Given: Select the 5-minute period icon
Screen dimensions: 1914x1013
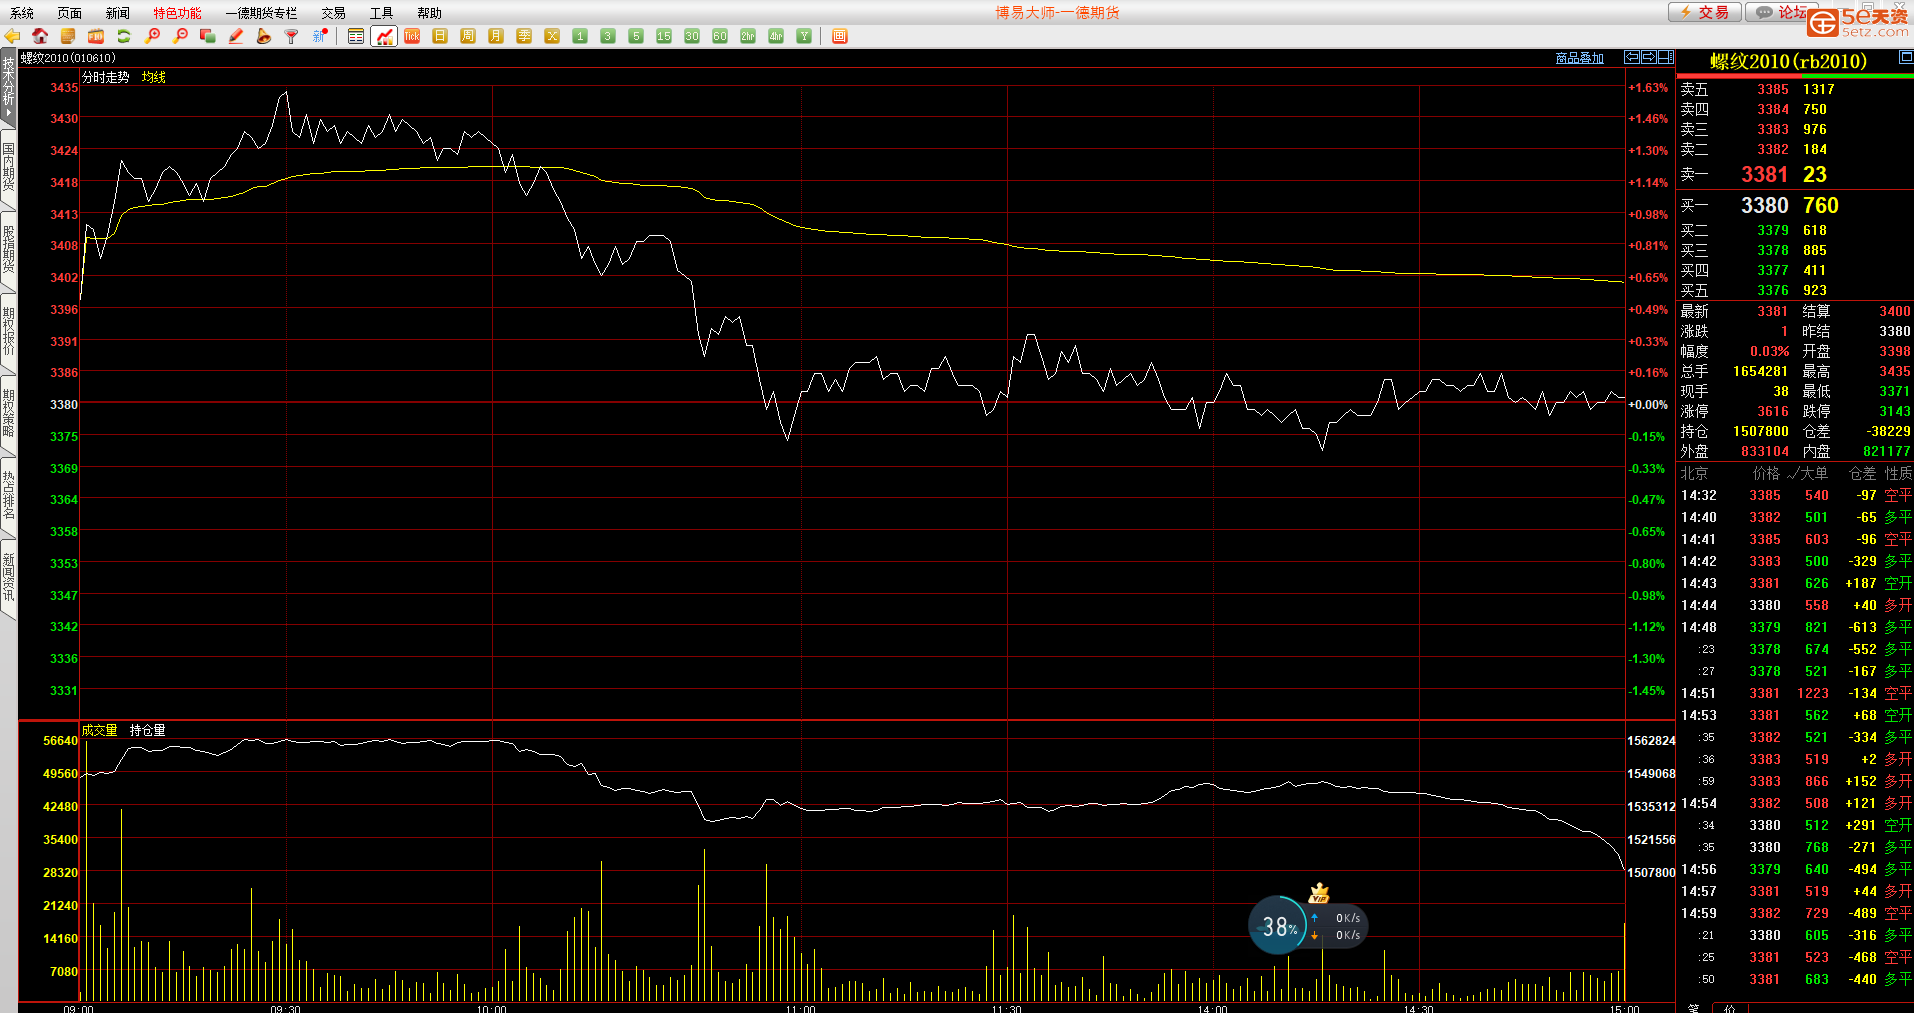Looking at the screenshot, I should coord(636,36).
